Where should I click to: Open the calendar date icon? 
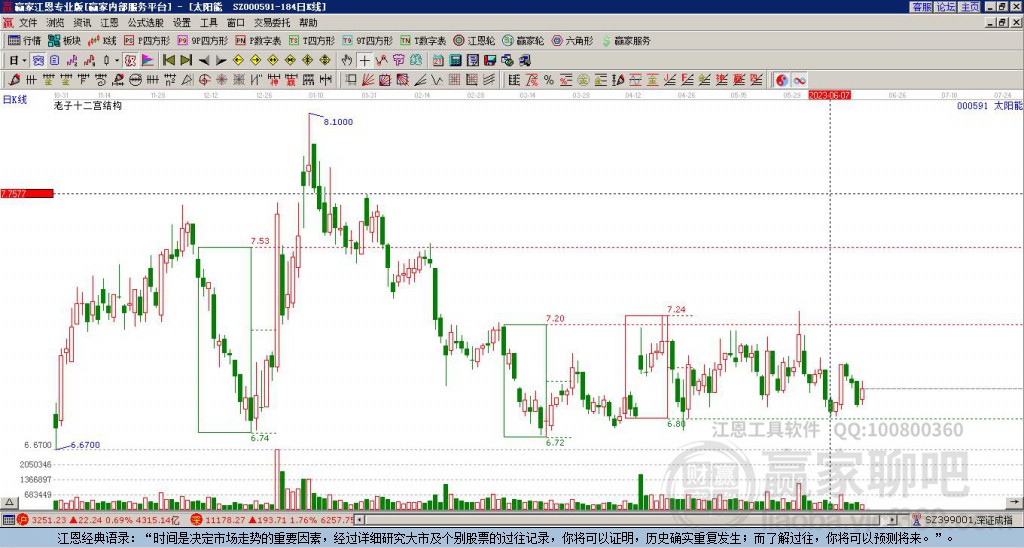(438, 61)
